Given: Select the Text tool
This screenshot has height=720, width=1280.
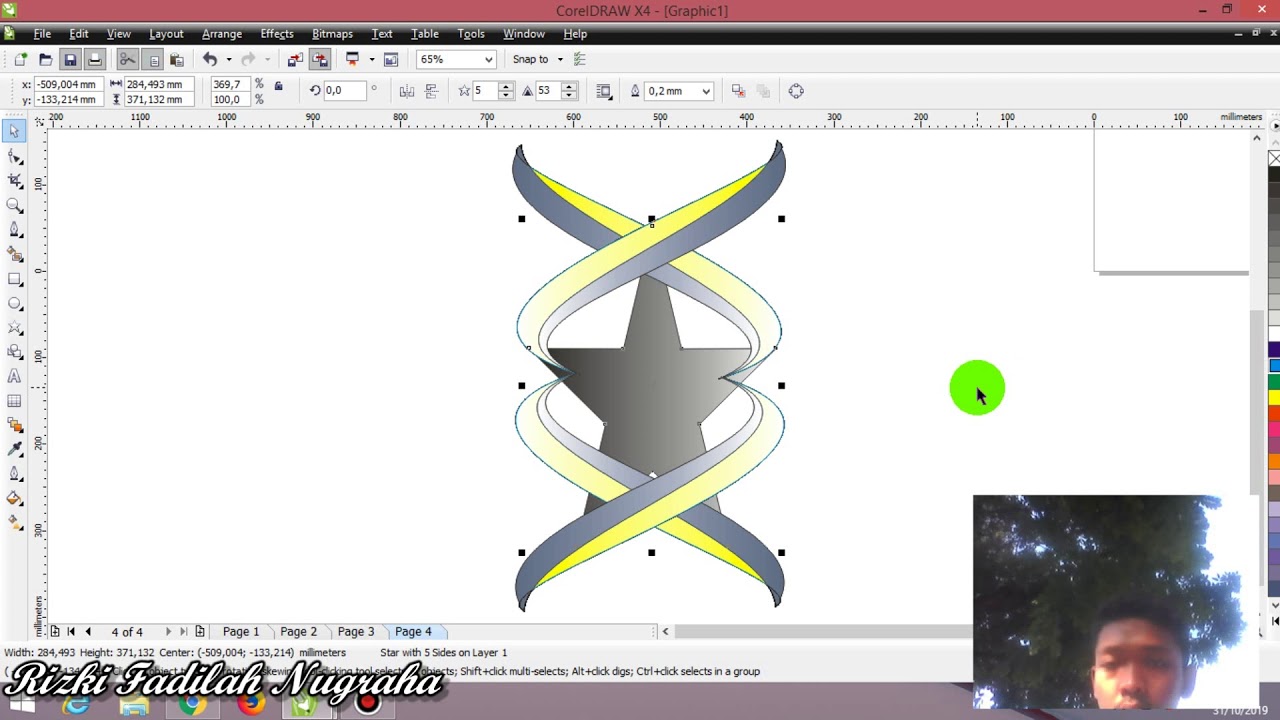Looking at the screenshot, I should (x=14, y=377).
